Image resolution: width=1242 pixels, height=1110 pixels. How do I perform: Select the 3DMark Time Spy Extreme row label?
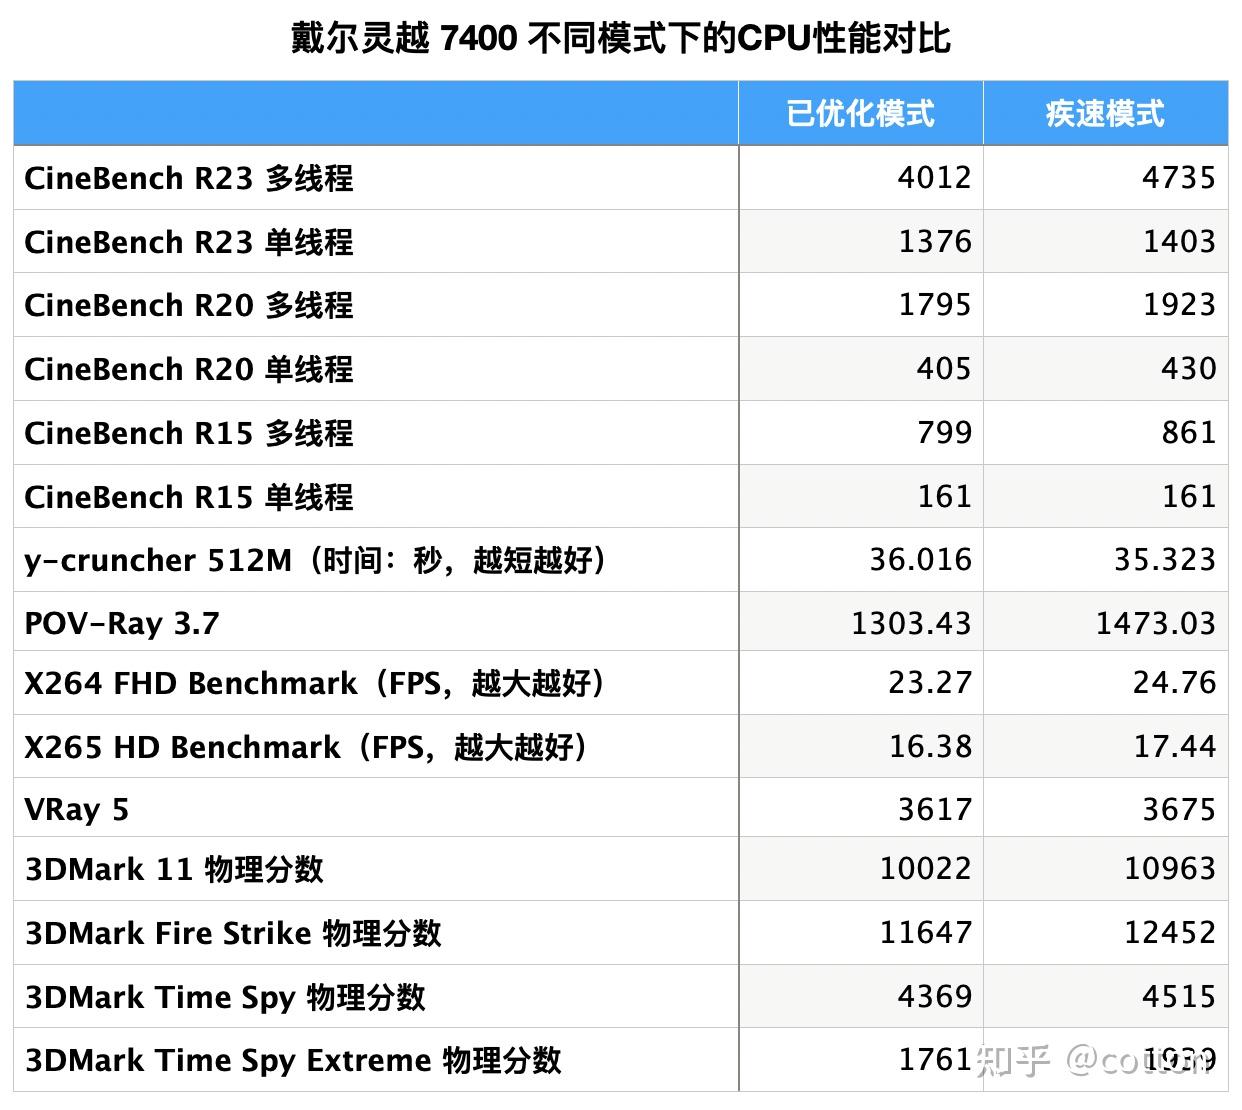[294, 1060]
